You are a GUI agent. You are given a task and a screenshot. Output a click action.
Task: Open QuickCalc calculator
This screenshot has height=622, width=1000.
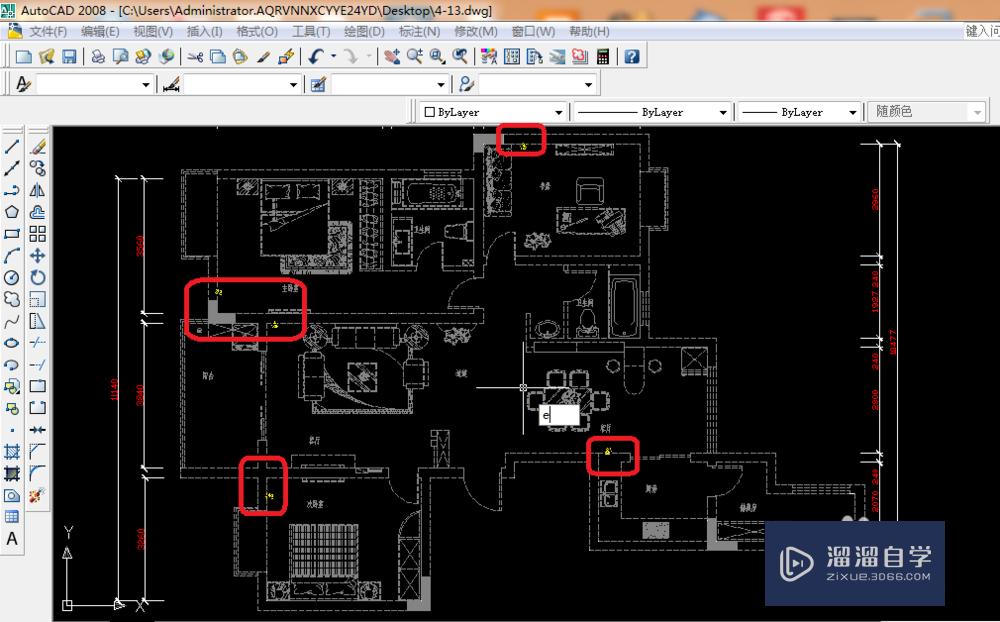click(x=603, y=57)
